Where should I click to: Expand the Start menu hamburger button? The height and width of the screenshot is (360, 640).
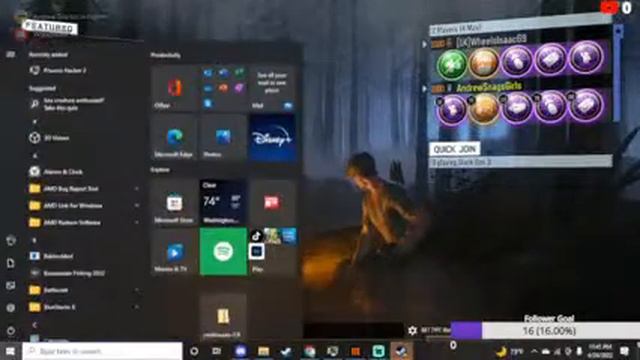tap(11, 54)
